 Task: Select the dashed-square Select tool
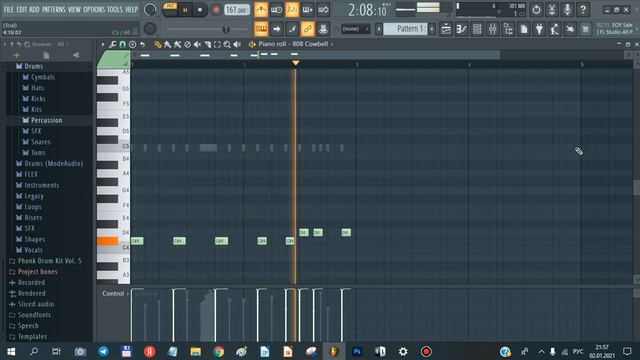[x=217, y=44]
